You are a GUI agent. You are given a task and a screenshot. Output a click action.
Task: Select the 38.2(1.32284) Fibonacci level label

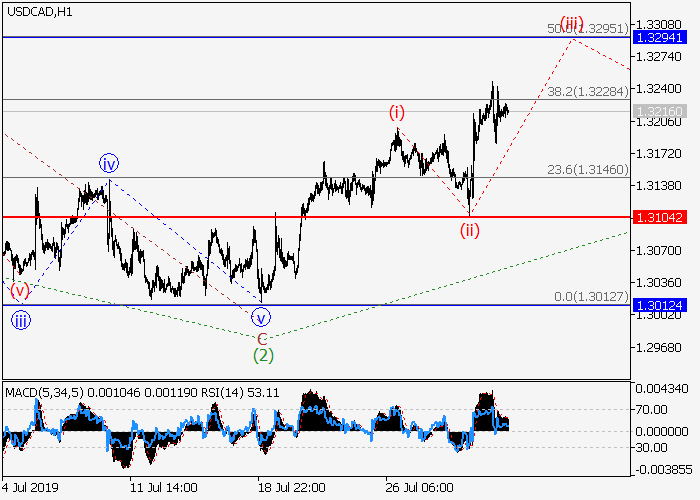pyautogui.click(x=587, y=91)
